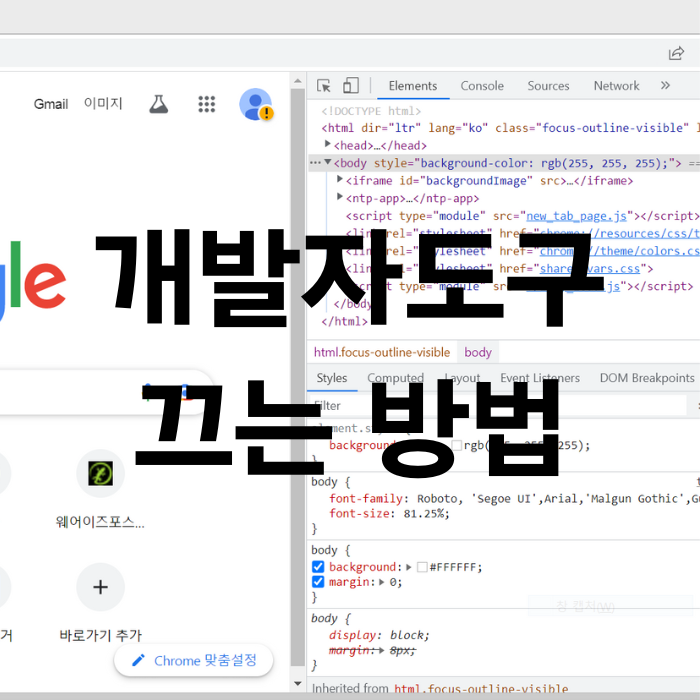Screen dimensions: 700x700
Task: Open the Google apps grid icon
Action: [x=207, y=104]
